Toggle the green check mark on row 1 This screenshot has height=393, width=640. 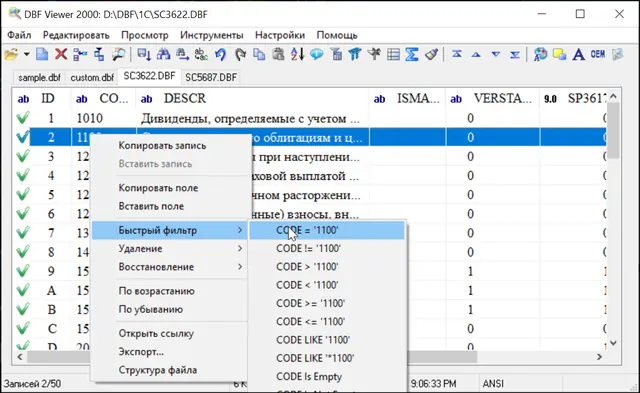[x=23, y=118]
